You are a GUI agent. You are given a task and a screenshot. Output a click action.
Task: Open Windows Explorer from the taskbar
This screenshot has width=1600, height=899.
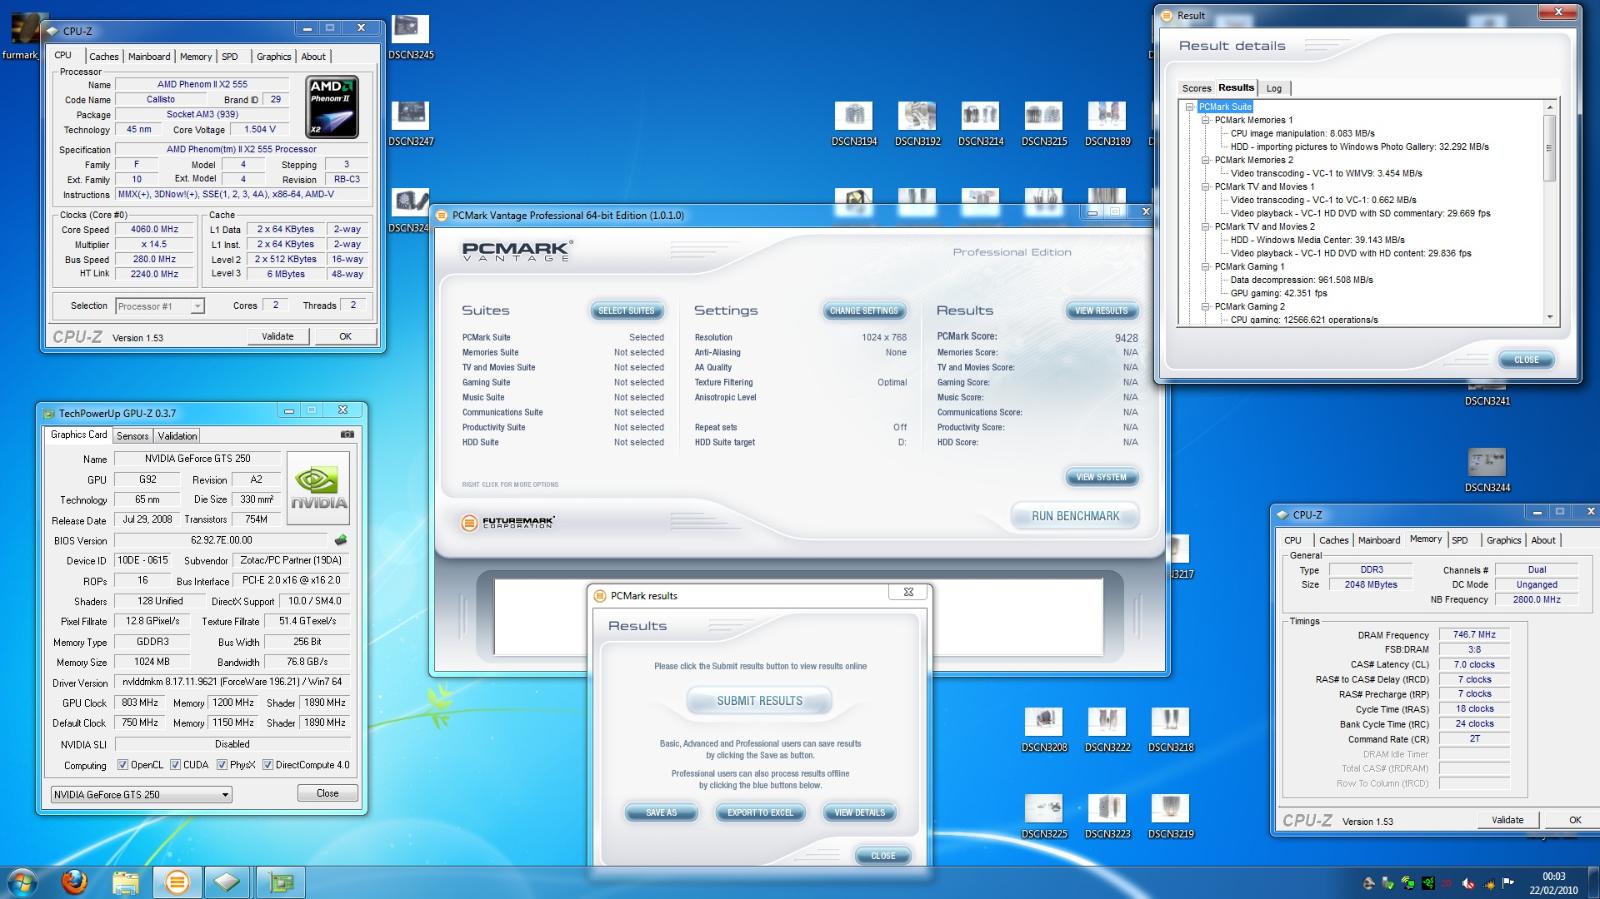(x=126, y=882)
